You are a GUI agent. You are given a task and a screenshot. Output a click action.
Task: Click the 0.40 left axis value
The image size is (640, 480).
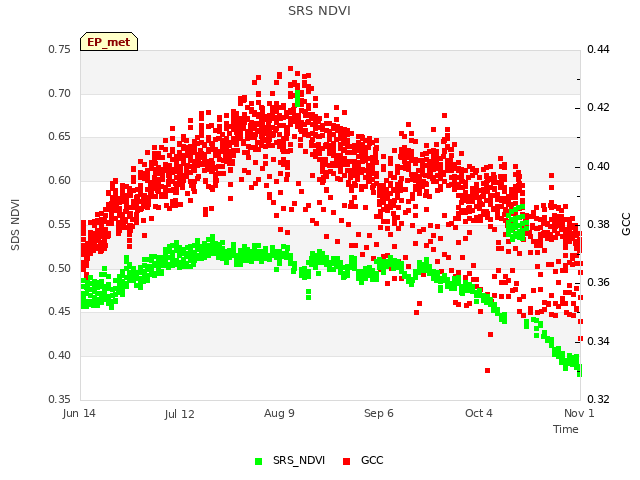pyautogui.click(x=60, y=356)
